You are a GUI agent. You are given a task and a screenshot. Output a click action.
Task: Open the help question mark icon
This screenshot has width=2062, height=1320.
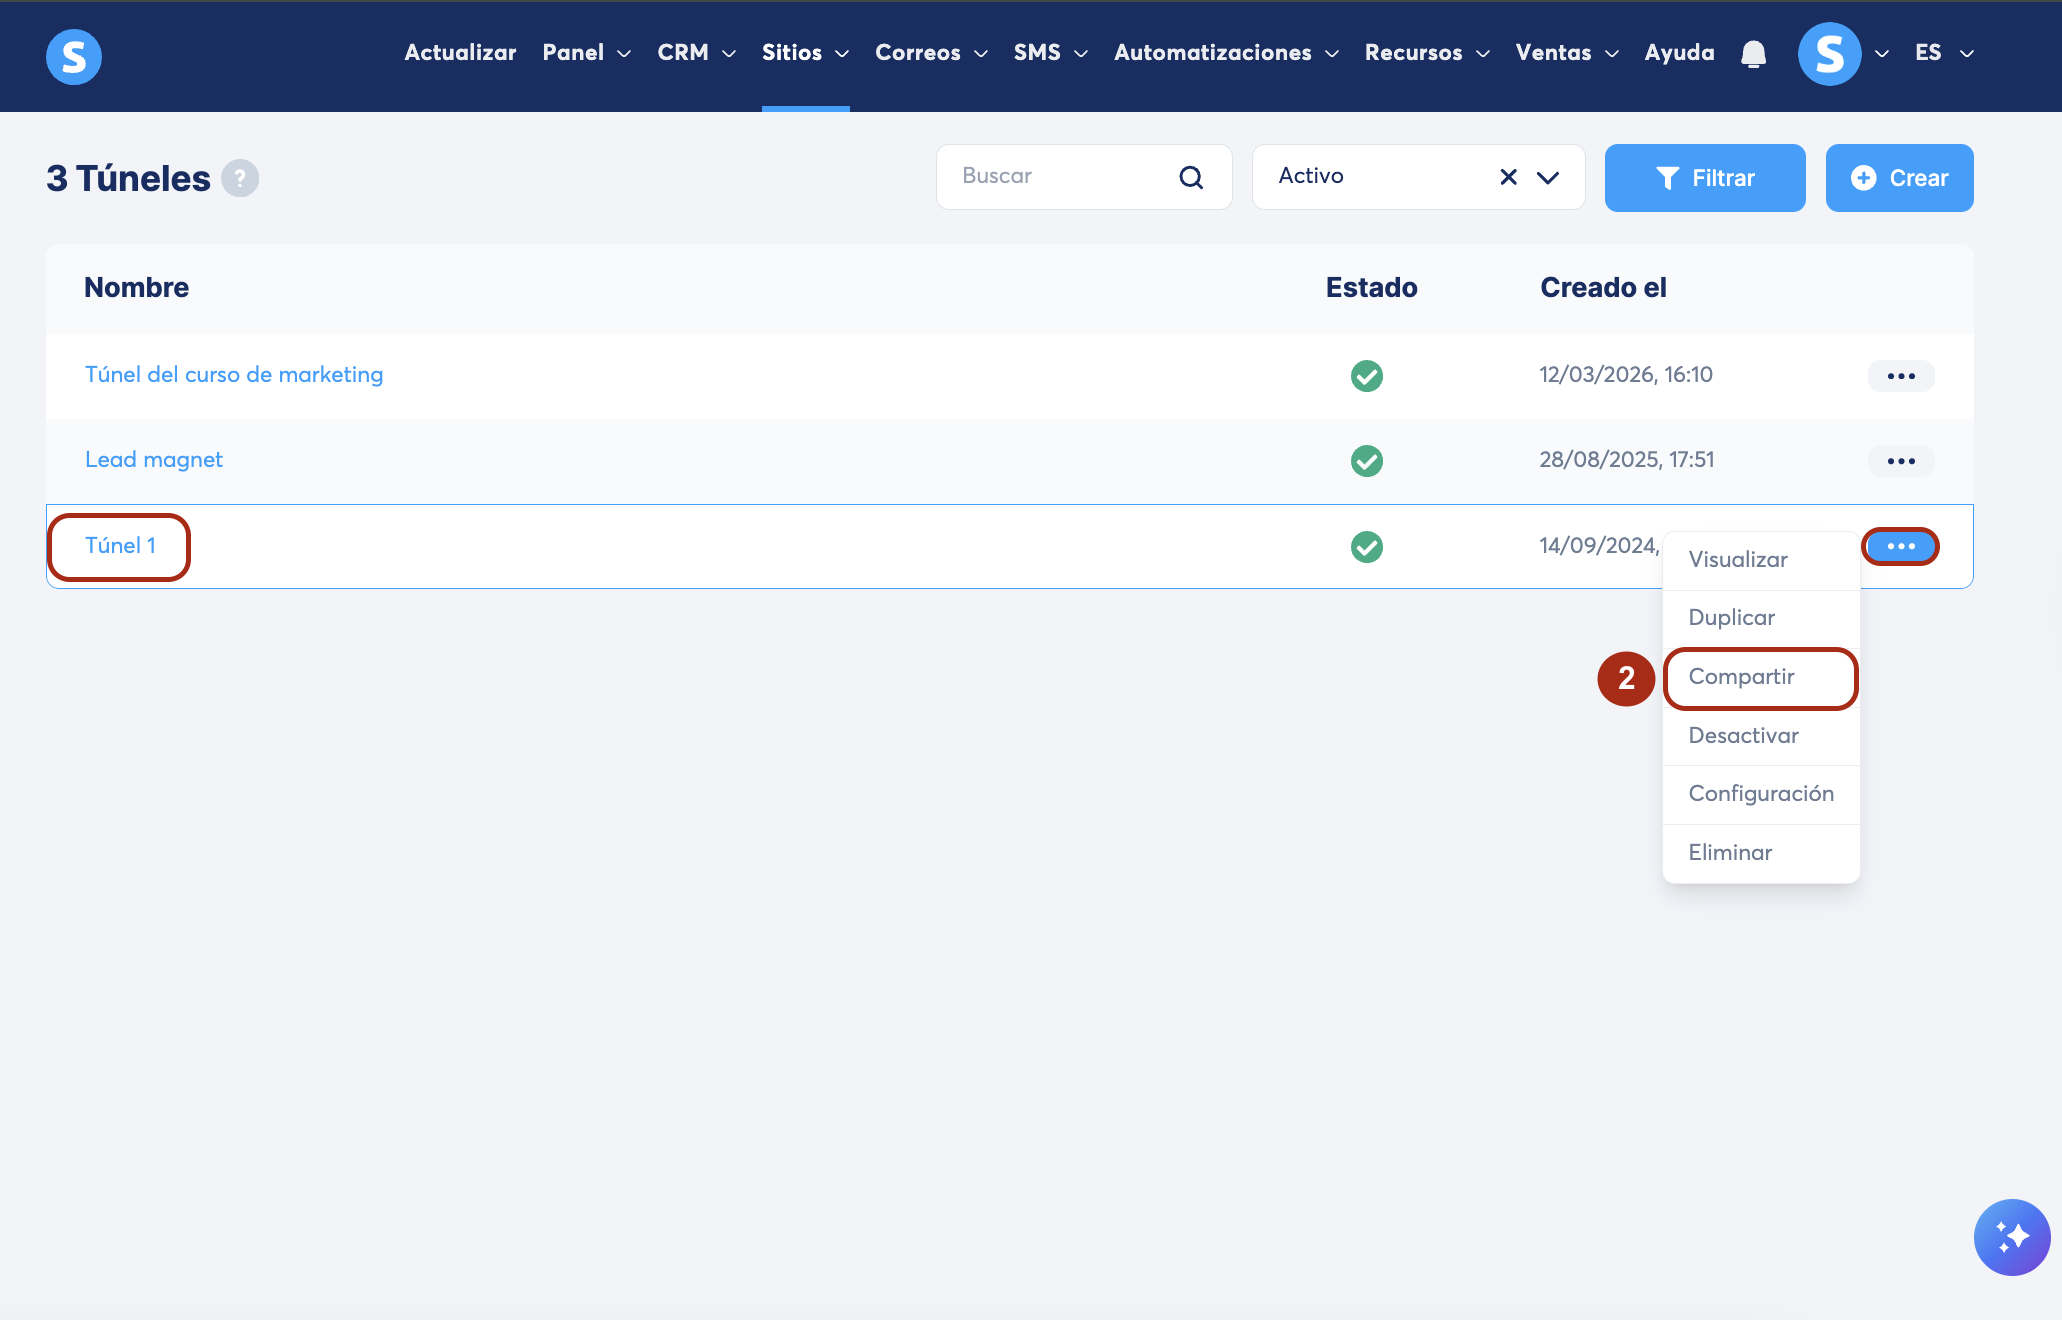coord(240,178)
